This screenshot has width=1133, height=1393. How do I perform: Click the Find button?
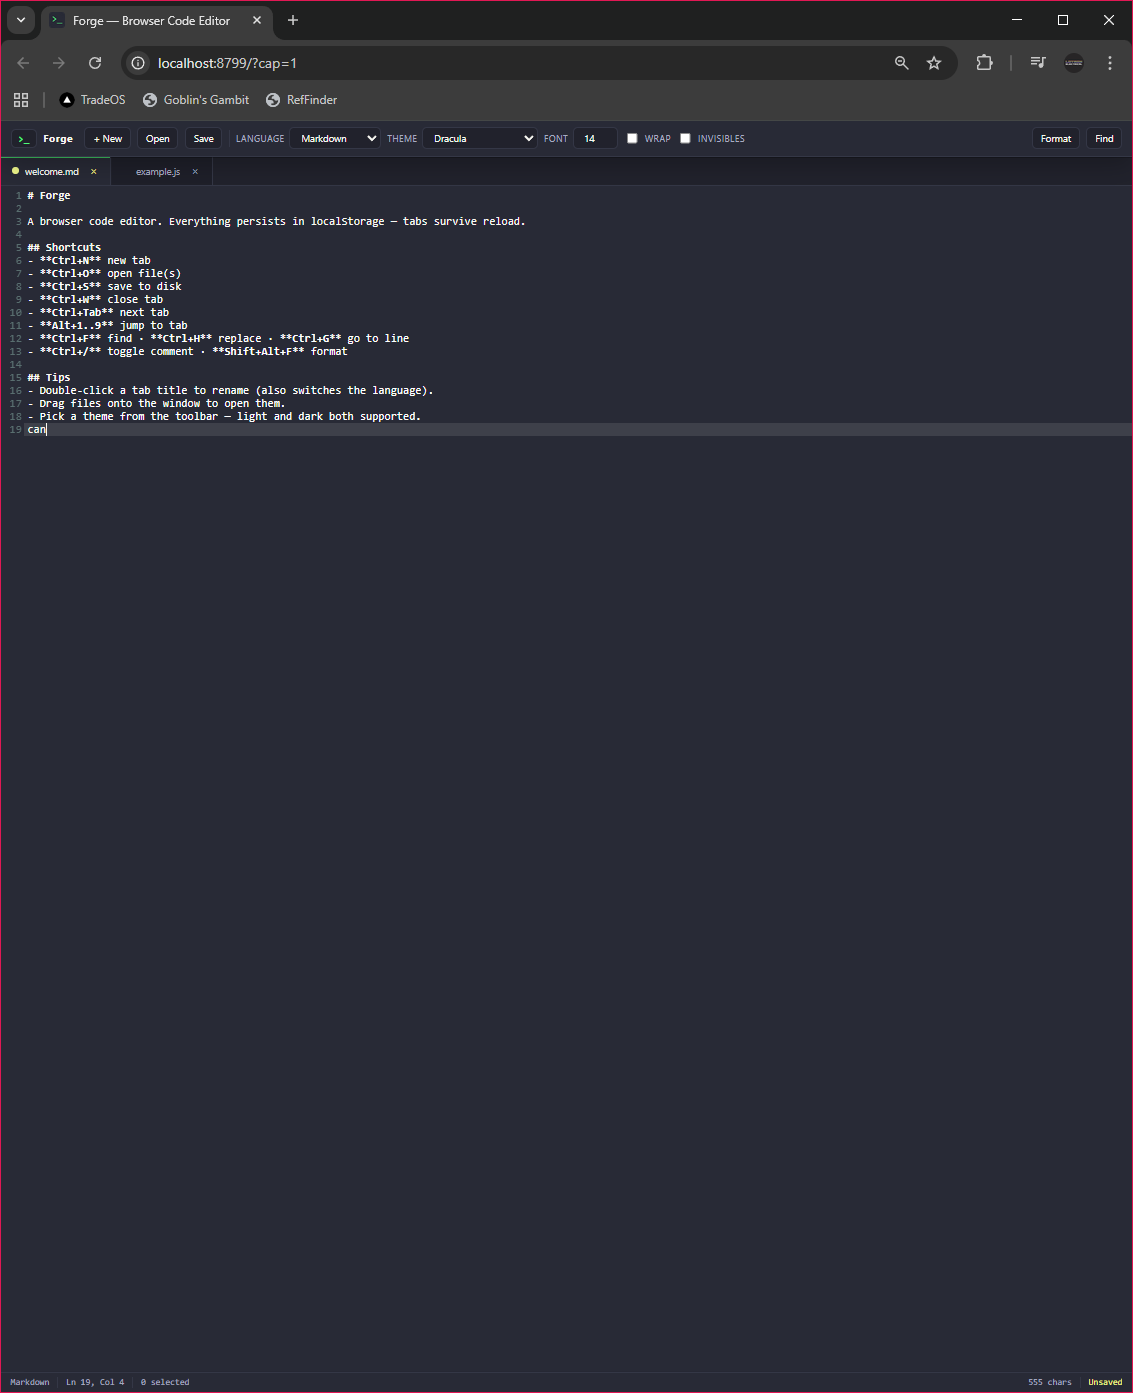[1104, 138]
